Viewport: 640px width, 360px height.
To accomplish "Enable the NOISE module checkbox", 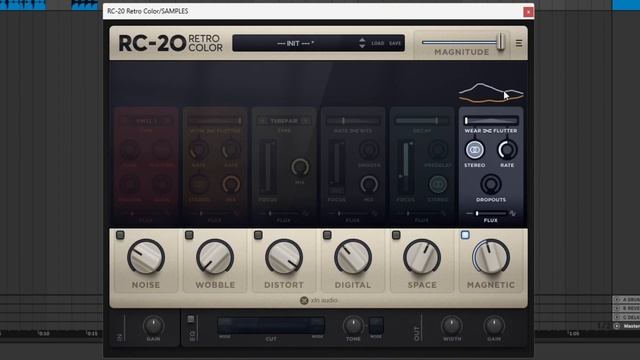I will click(120, 235).
